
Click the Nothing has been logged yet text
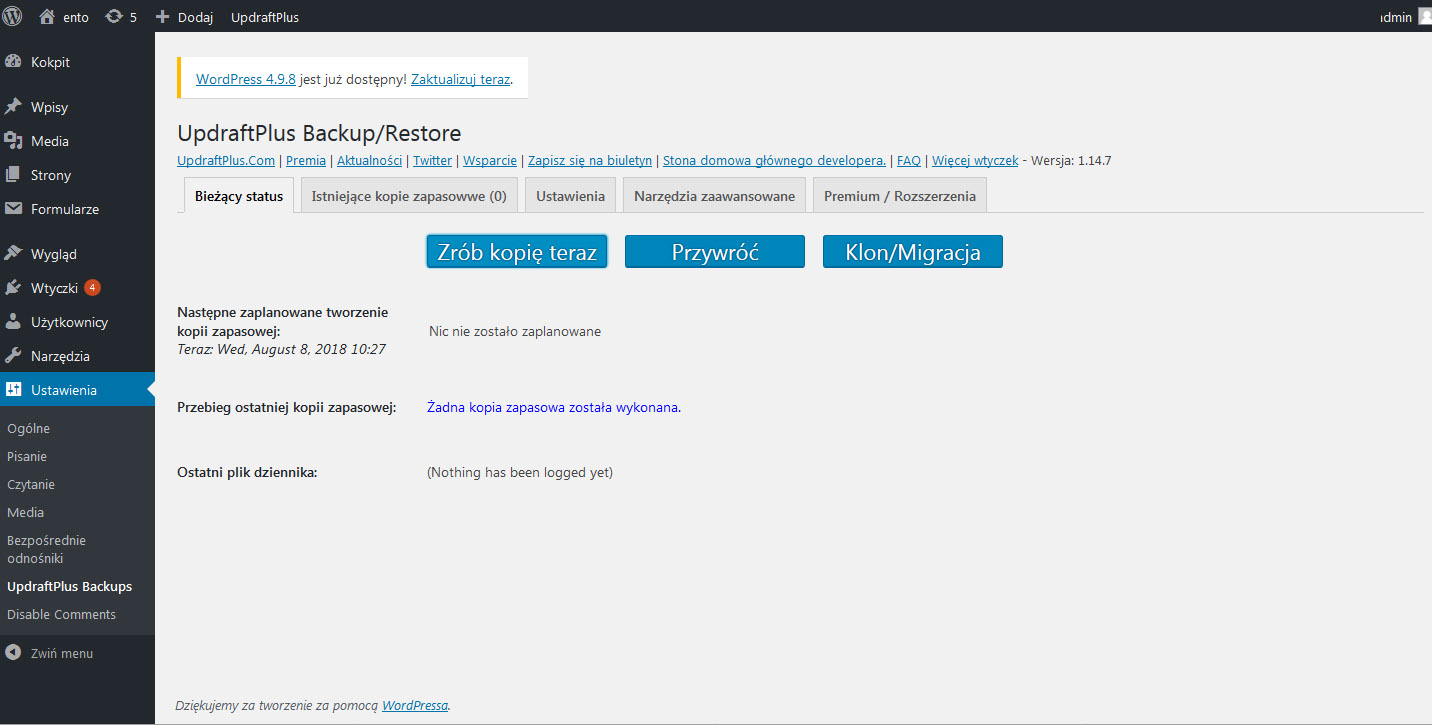pyautogui.click(x=520, y=472)
